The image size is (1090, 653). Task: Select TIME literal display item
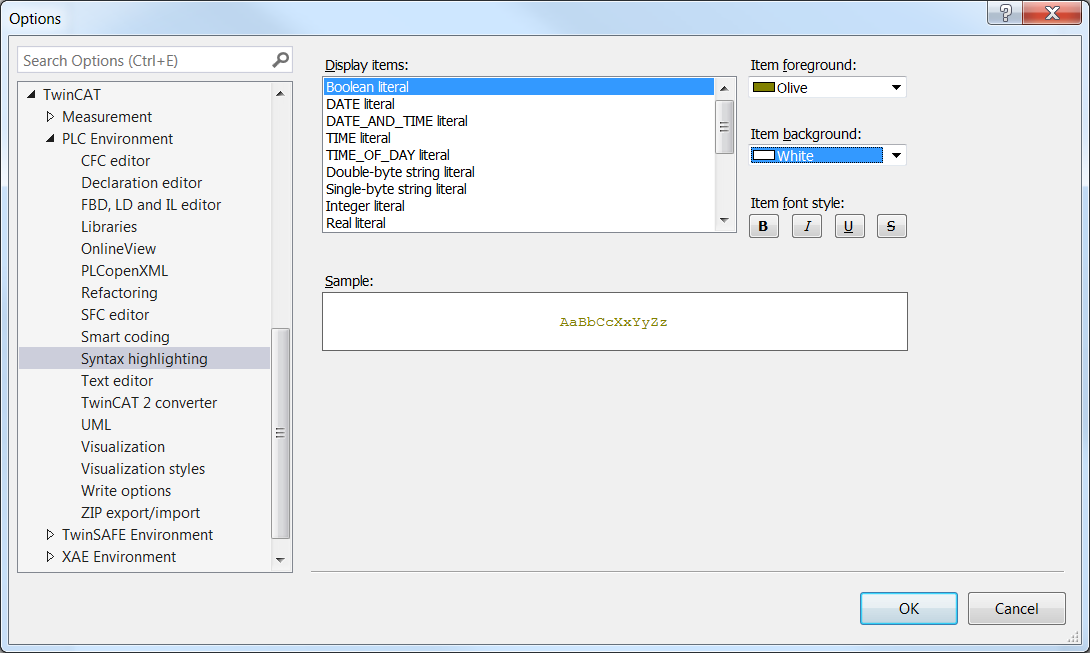pyautogui.click(x=519, y=138)
